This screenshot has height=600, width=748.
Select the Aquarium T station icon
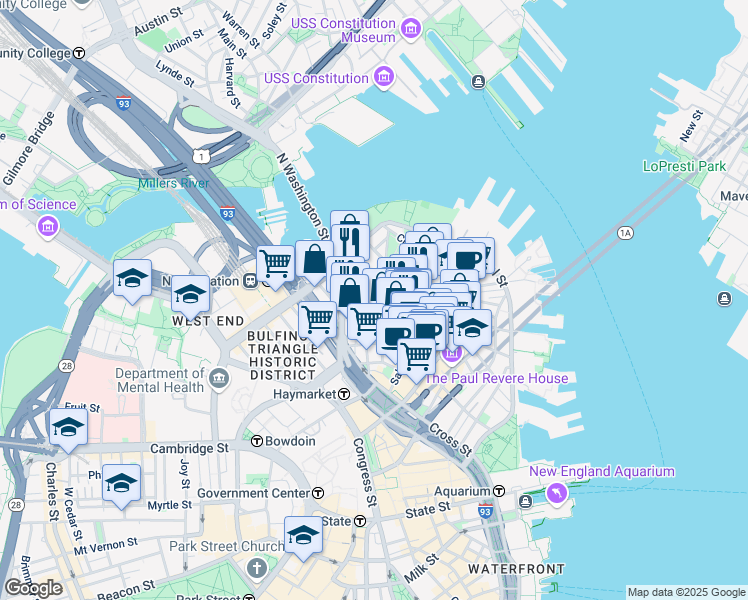coord(499,491)
